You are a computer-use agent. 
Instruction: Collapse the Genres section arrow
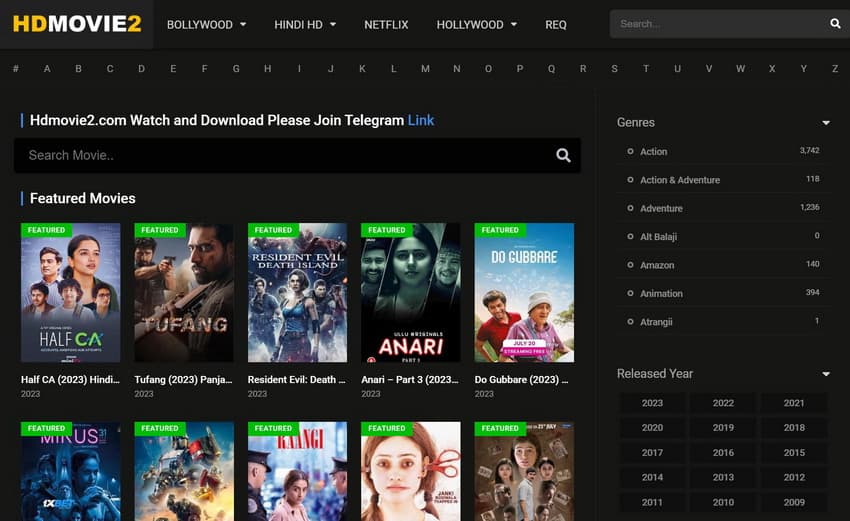825,123
